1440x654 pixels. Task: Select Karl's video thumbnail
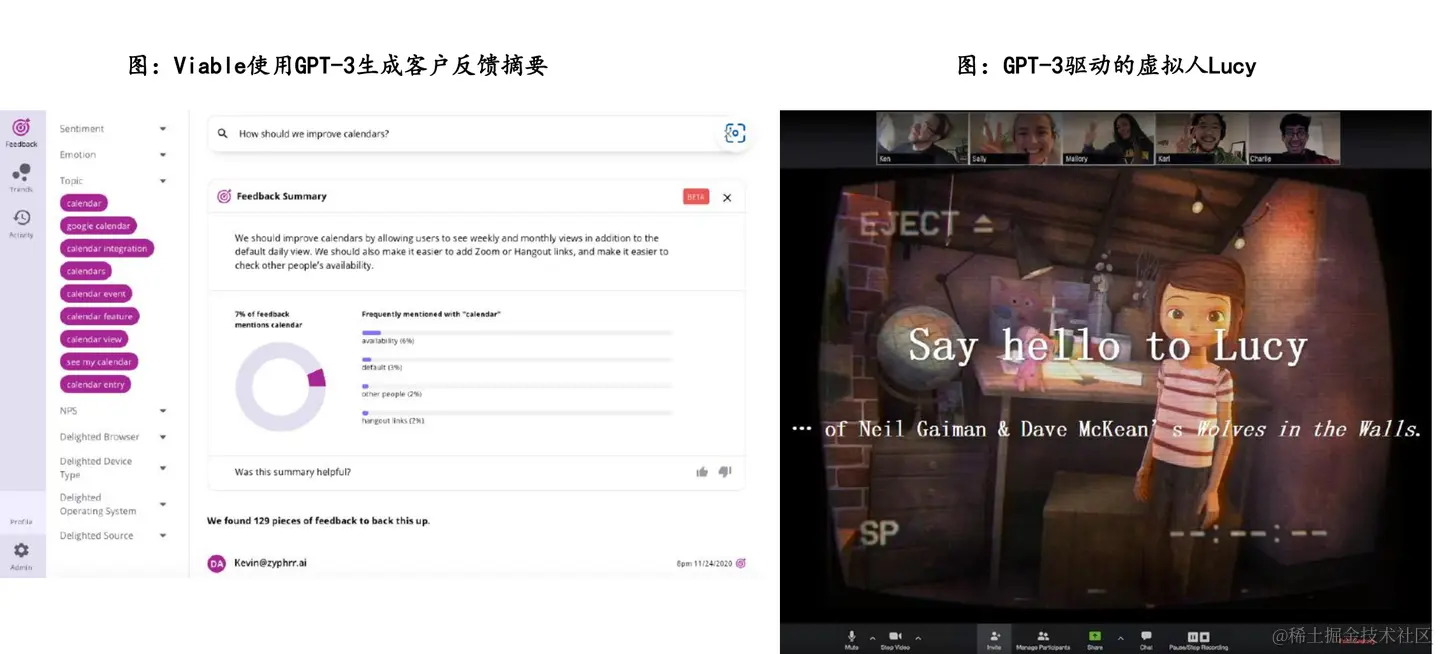coord(1201,138)
